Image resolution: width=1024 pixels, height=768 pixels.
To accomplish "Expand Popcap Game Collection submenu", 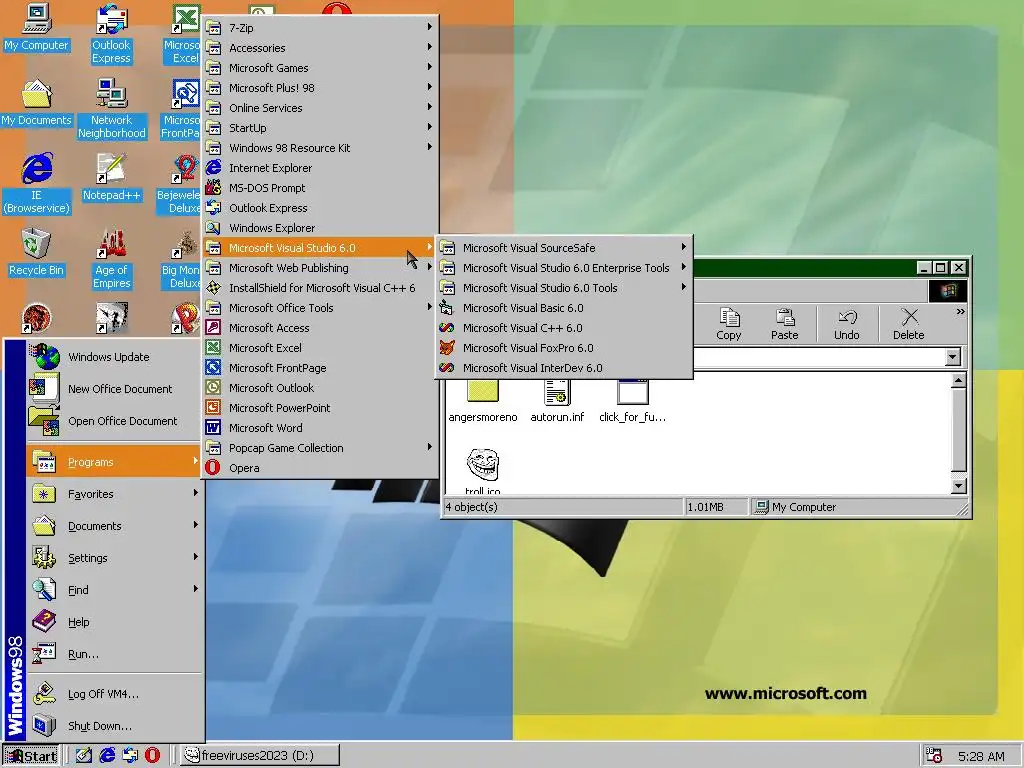I will tap(319, 448).
